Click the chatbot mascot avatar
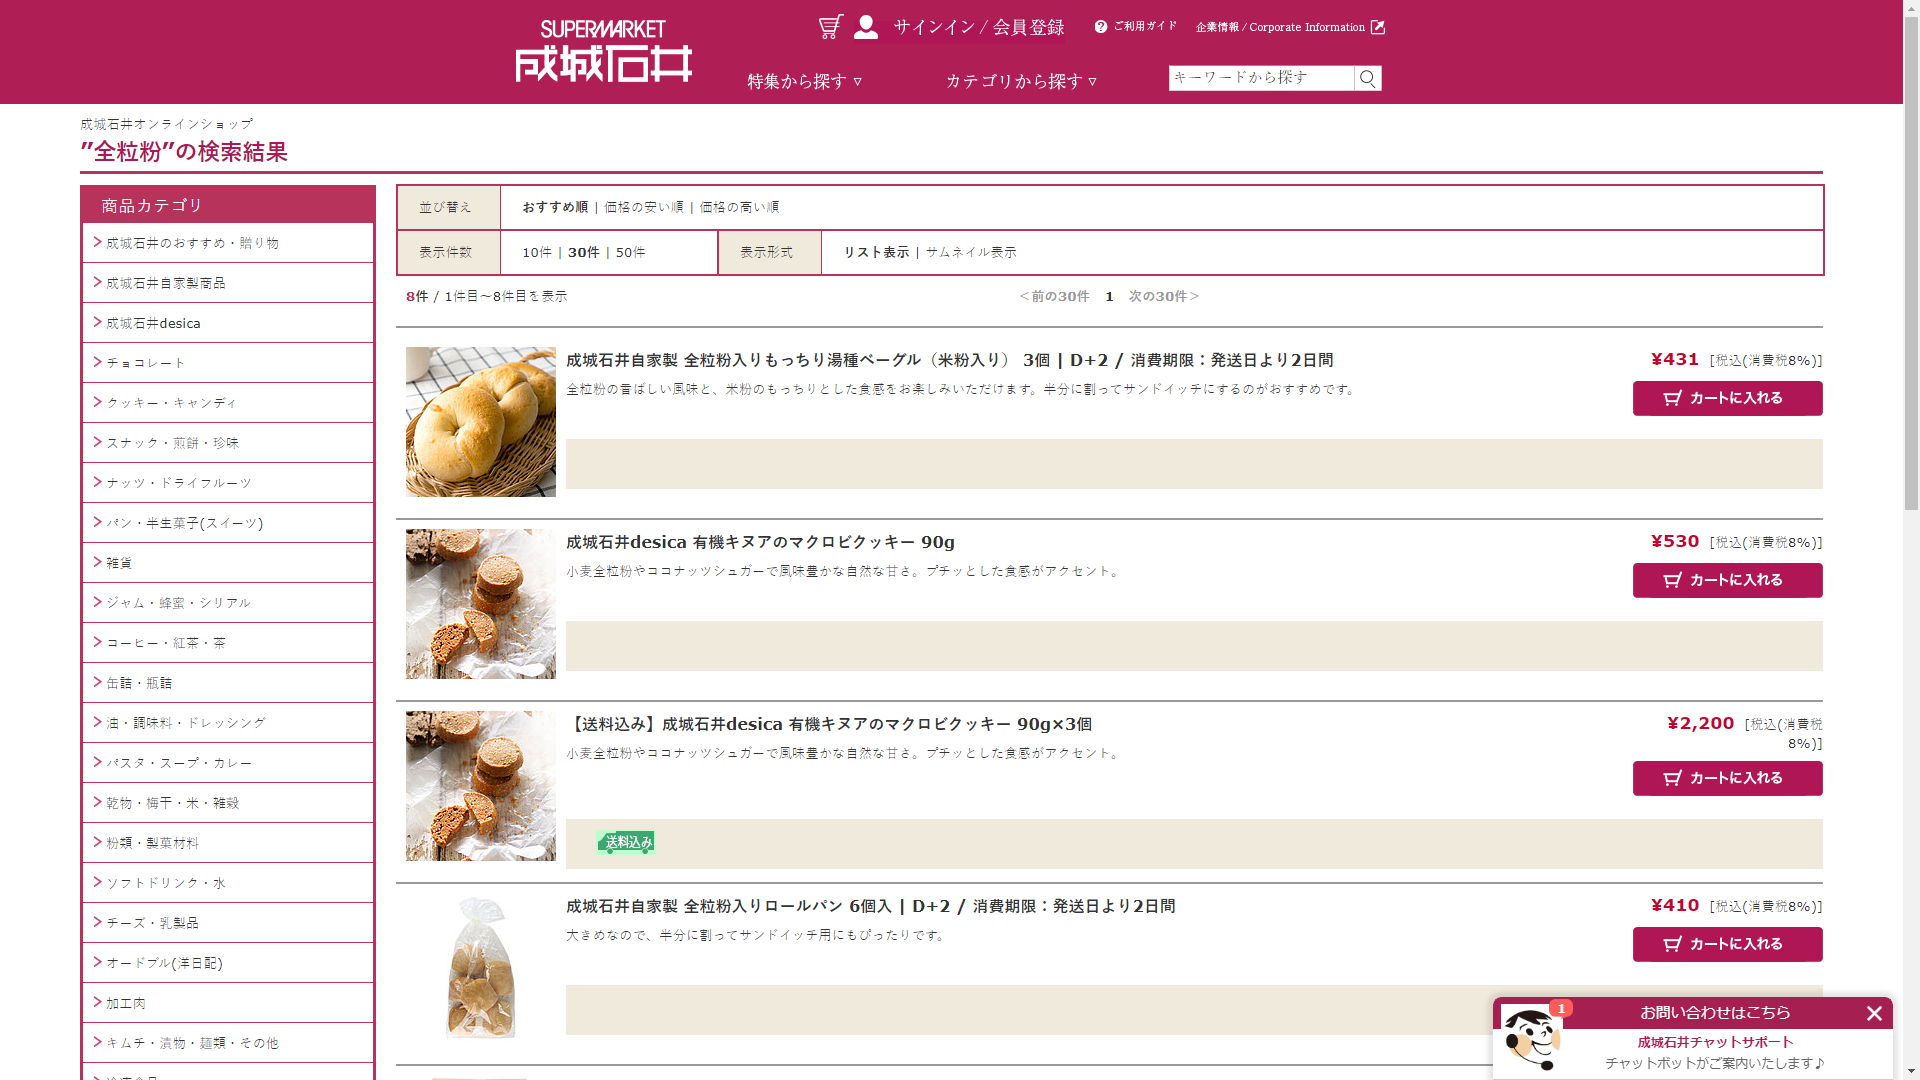The image size is (1920, 1080). click(x=1530, y=1040)
